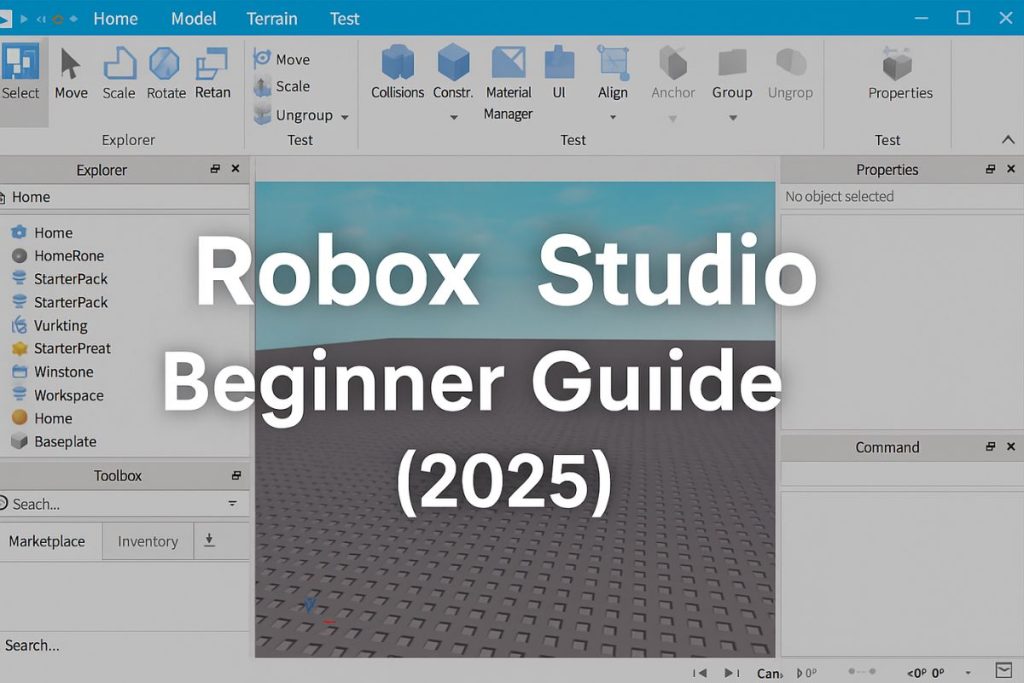Expand the Ungroup dropdown arrow
The width and height of the screenshot is (1024, 683).
tap(345, 117)
